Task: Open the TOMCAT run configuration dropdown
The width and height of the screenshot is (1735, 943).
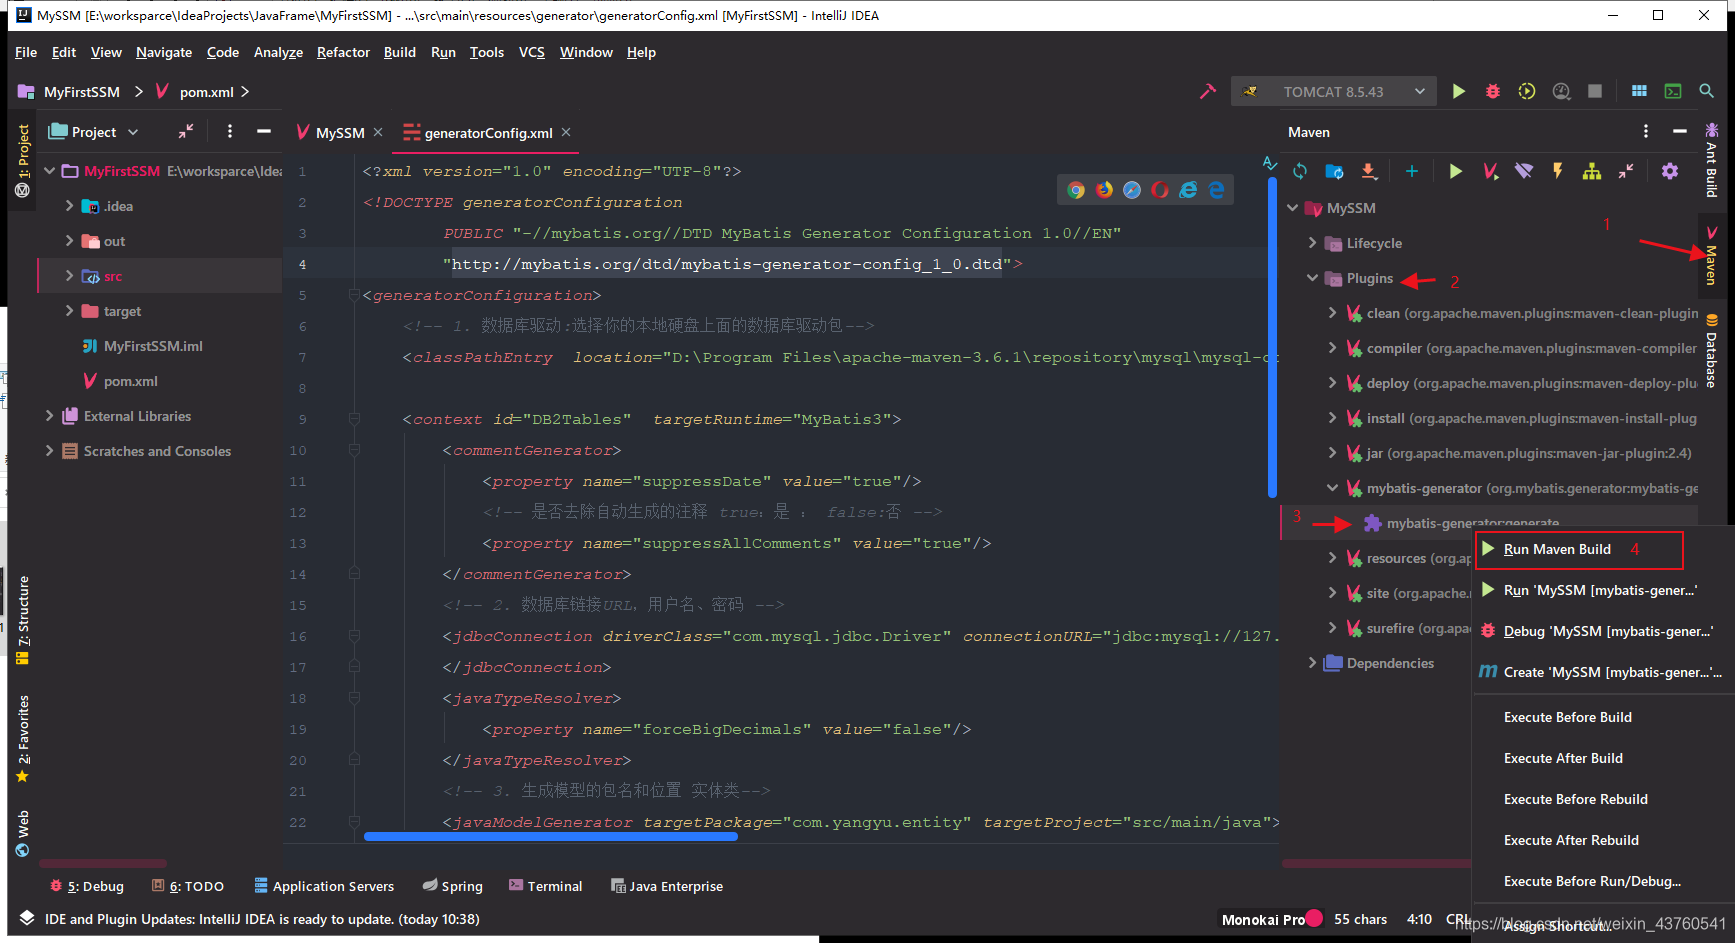Action: tap(1334, 91)
